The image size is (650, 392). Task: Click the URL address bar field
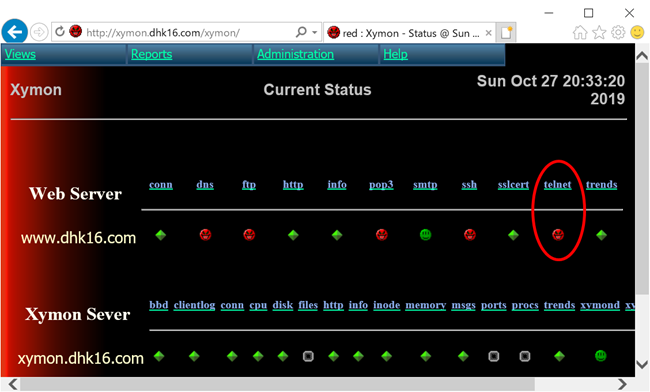[x=189, y=33]
